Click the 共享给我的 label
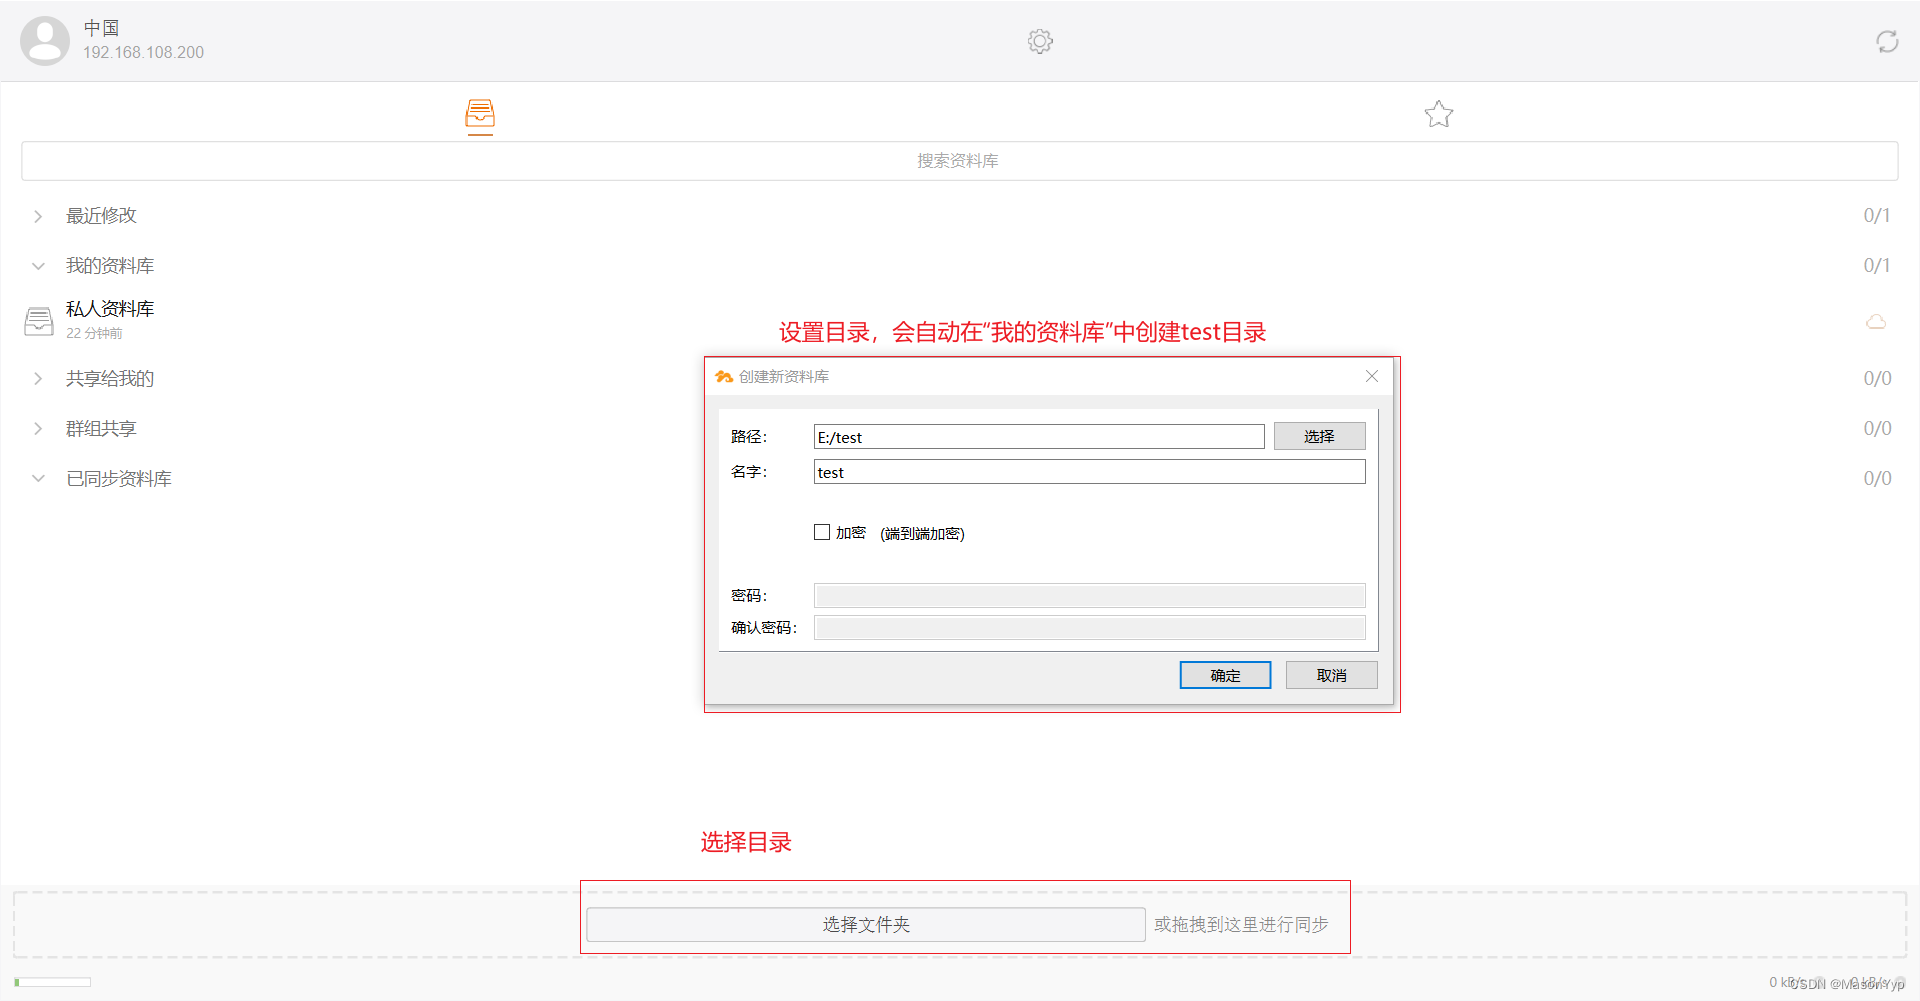The image size is (1920, 1001). pos(110,379)
